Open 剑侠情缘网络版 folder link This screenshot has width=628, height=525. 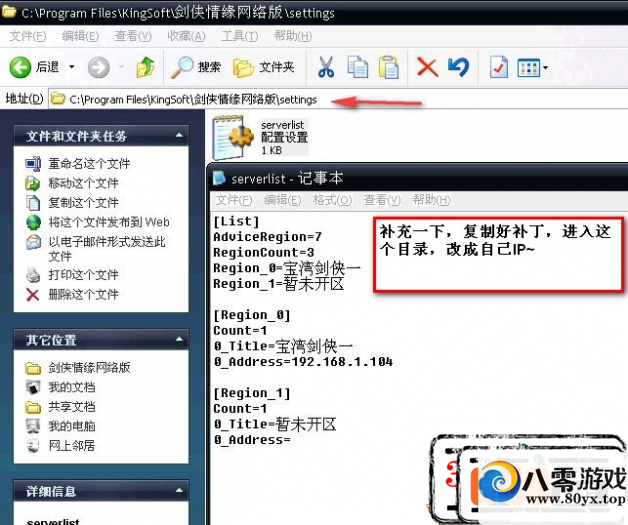(89, 367)
